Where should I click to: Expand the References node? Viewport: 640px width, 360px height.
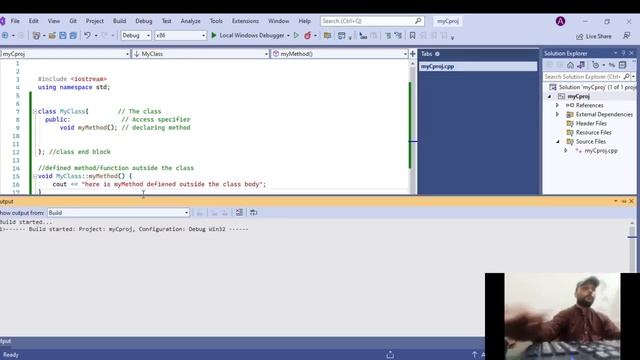(x=558, y=105)
